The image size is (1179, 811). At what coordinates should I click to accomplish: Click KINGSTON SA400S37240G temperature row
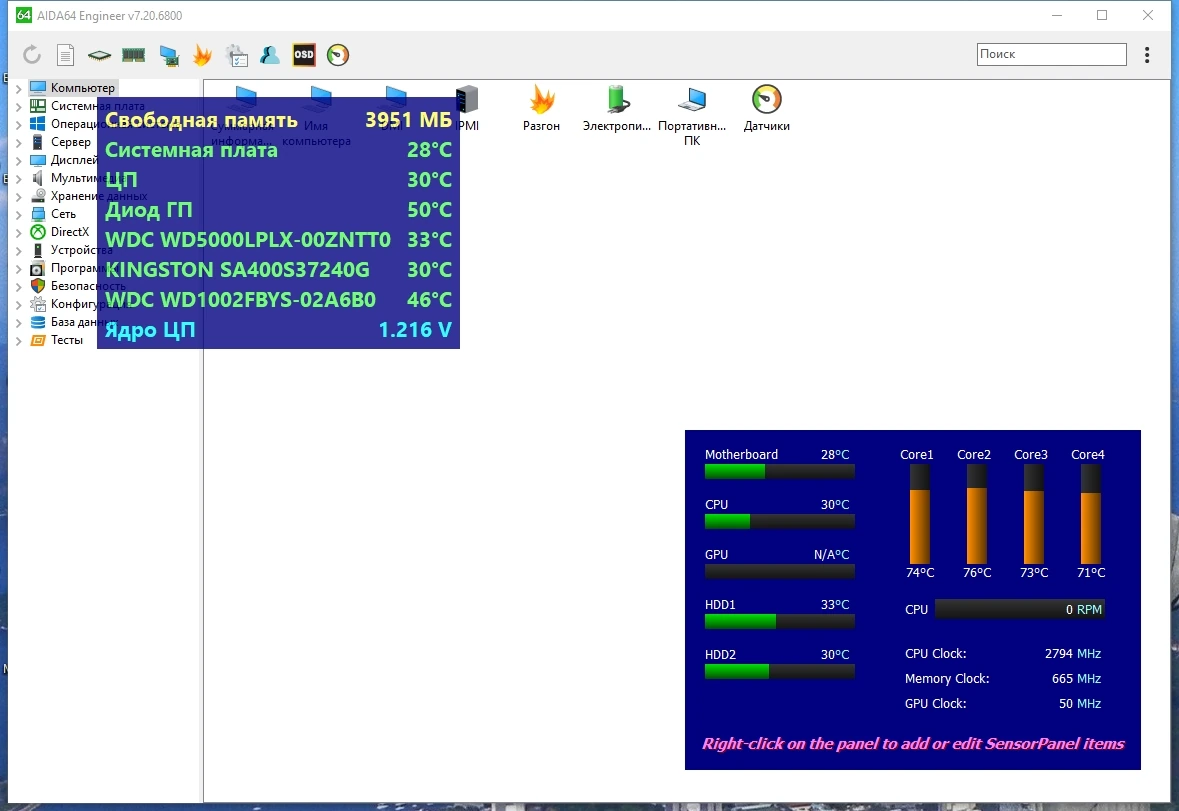point(278,270)
